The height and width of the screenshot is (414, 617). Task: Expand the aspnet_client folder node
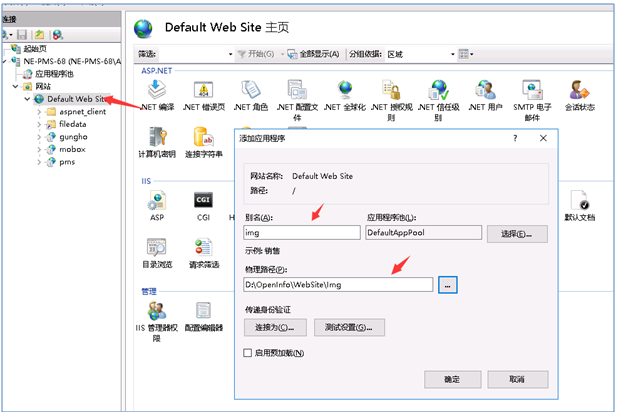coord(38,112)
